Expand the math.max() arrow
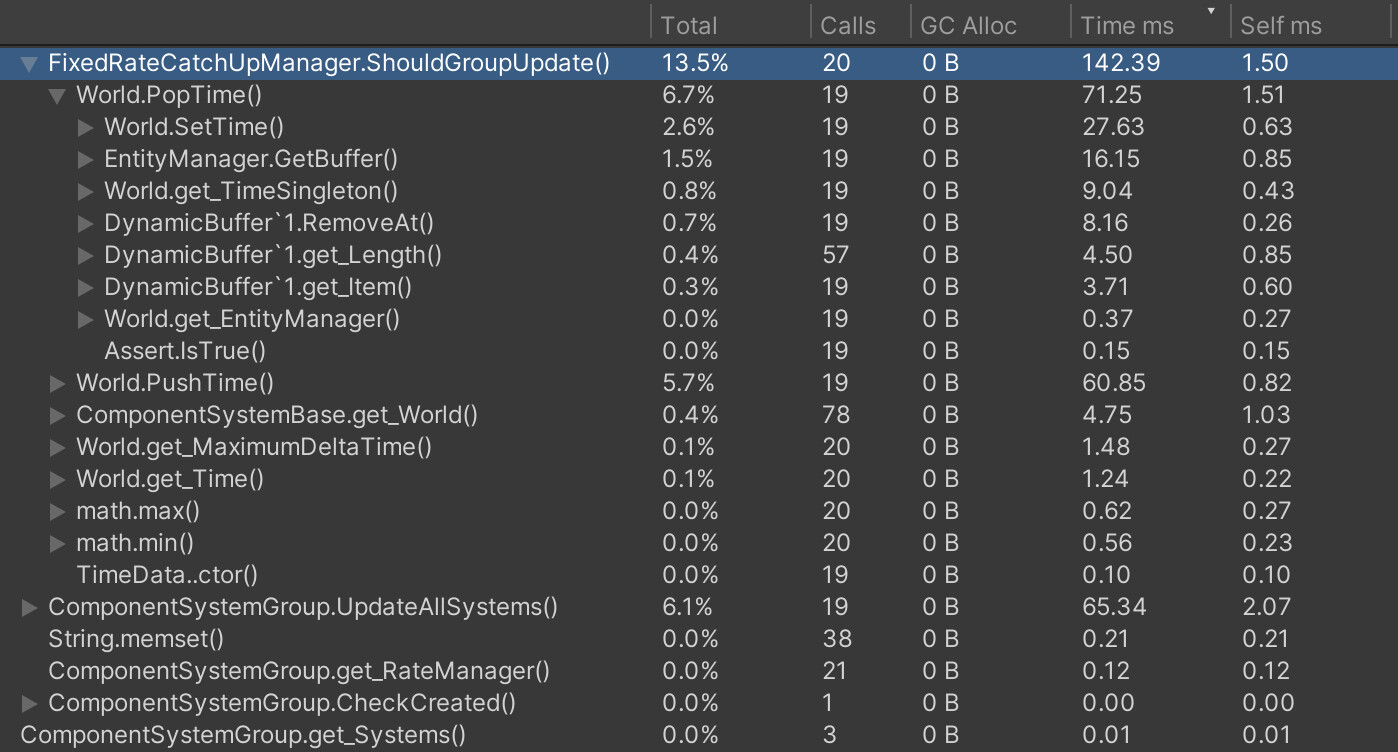This screenshot has width=1398, height=752. 57,512
